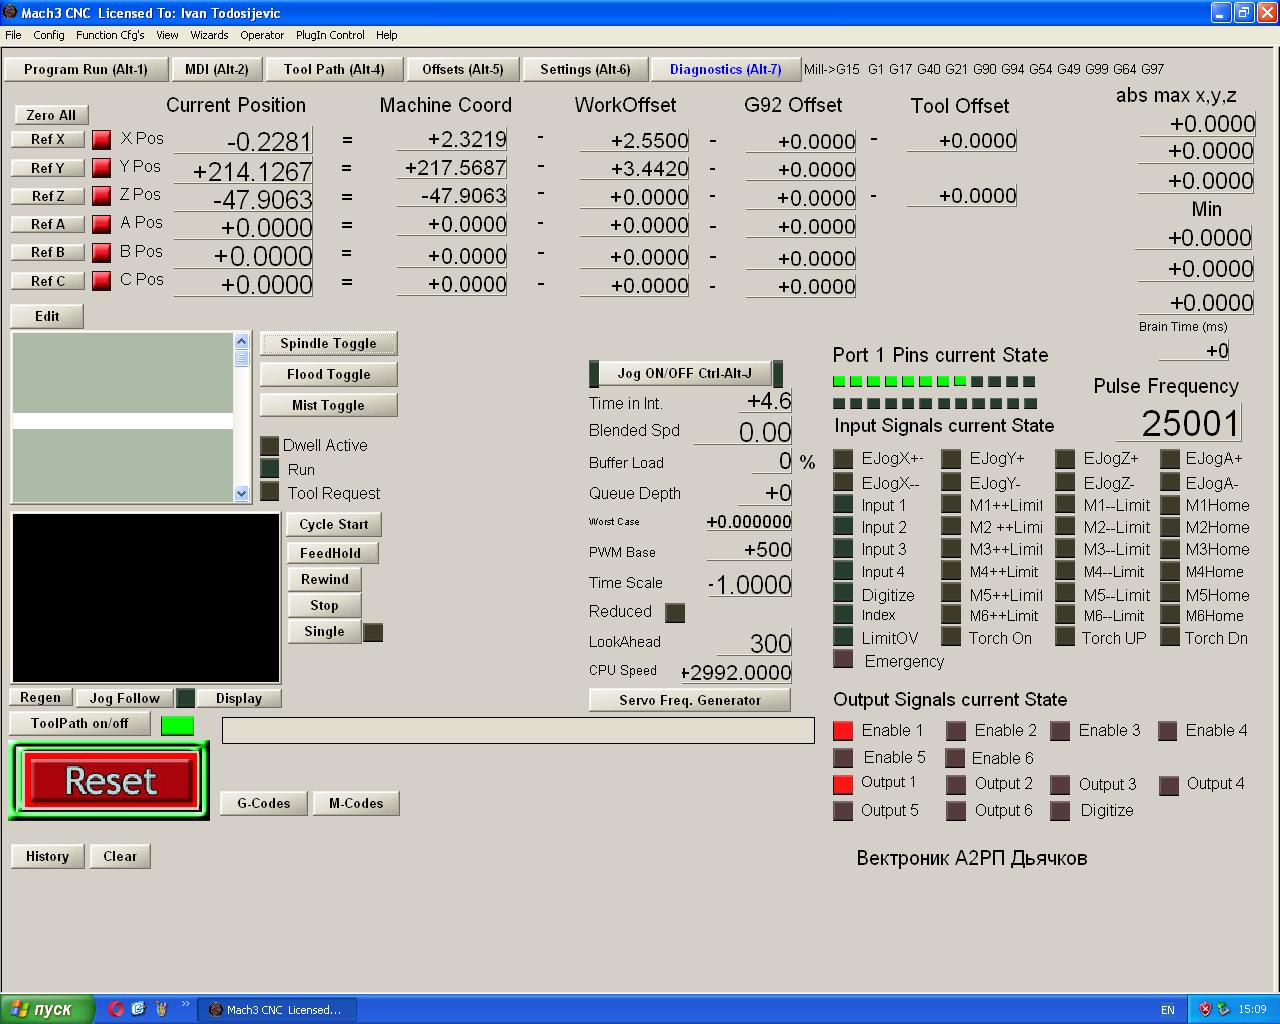Click the EJogA+ input signal LED
1280x1024 pixels.
click(1170, 459)
